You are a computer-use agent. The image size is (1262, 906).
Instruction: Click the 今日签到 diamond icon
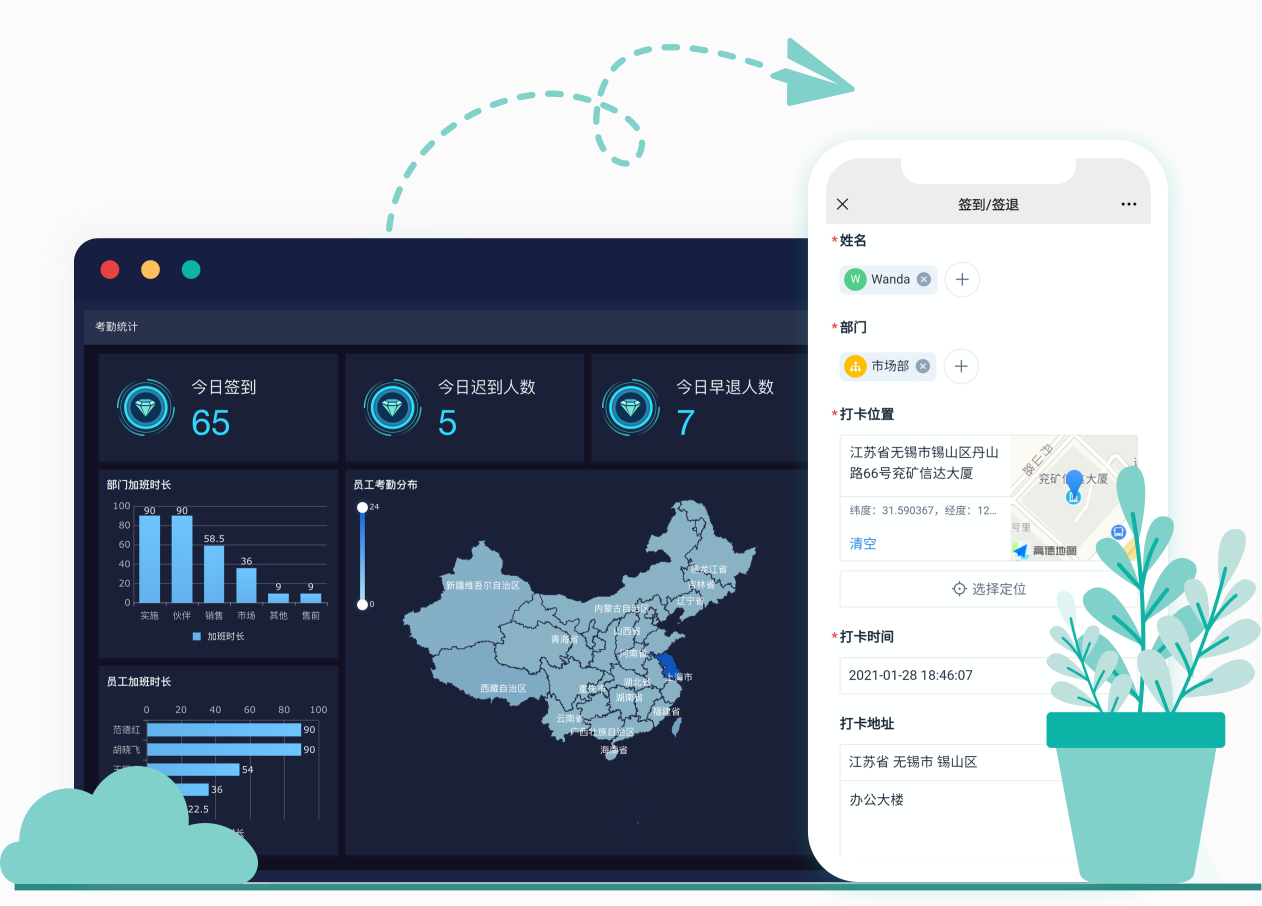click(147, 408)
